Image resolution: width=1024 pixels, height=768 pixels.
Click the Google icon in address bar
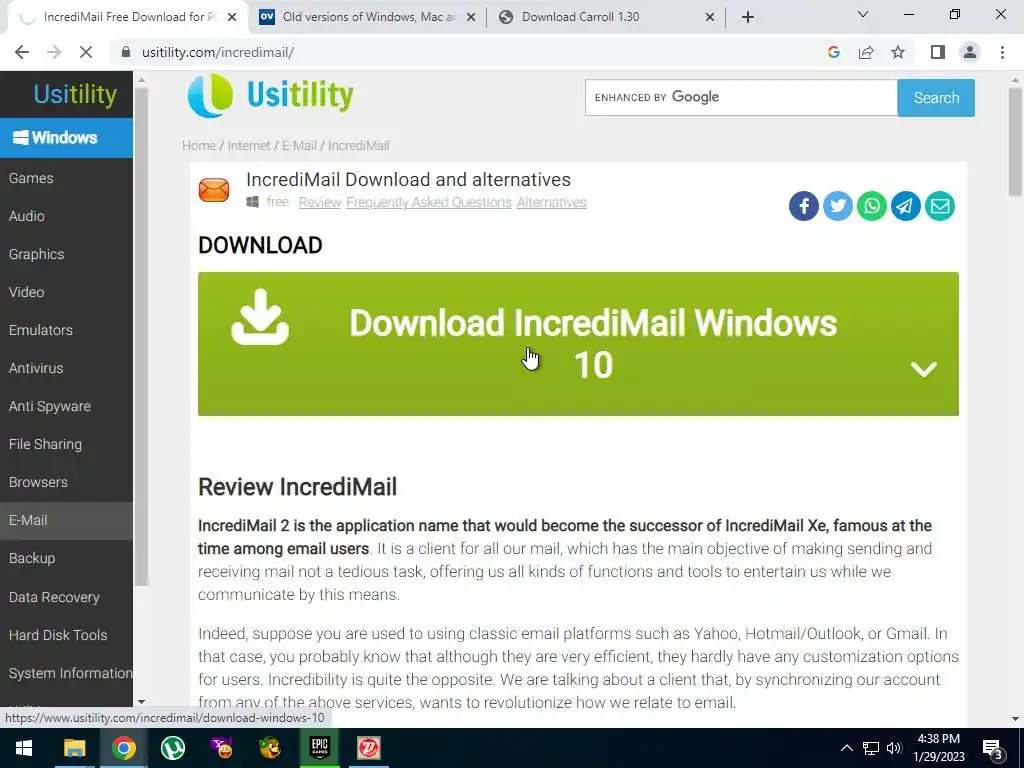833,52
